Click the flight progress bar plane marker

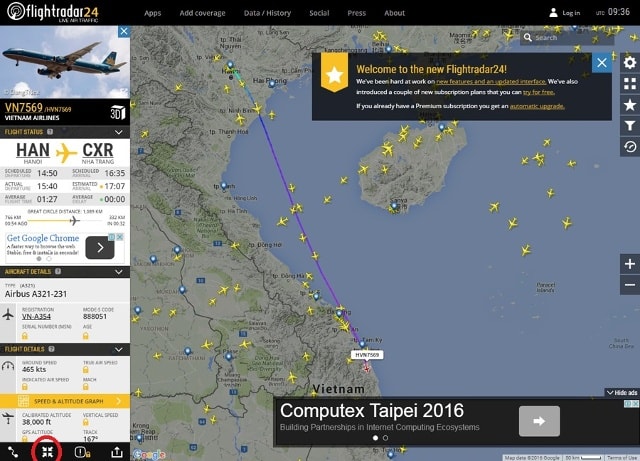74,221
